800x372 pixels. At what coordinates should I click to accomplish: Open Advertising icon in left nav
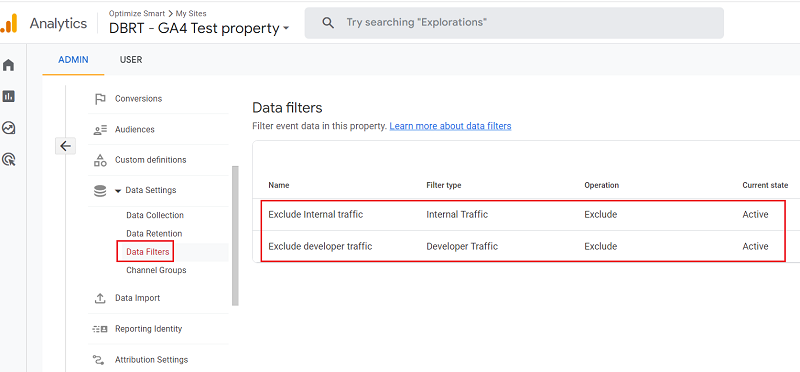pos(9,159)
